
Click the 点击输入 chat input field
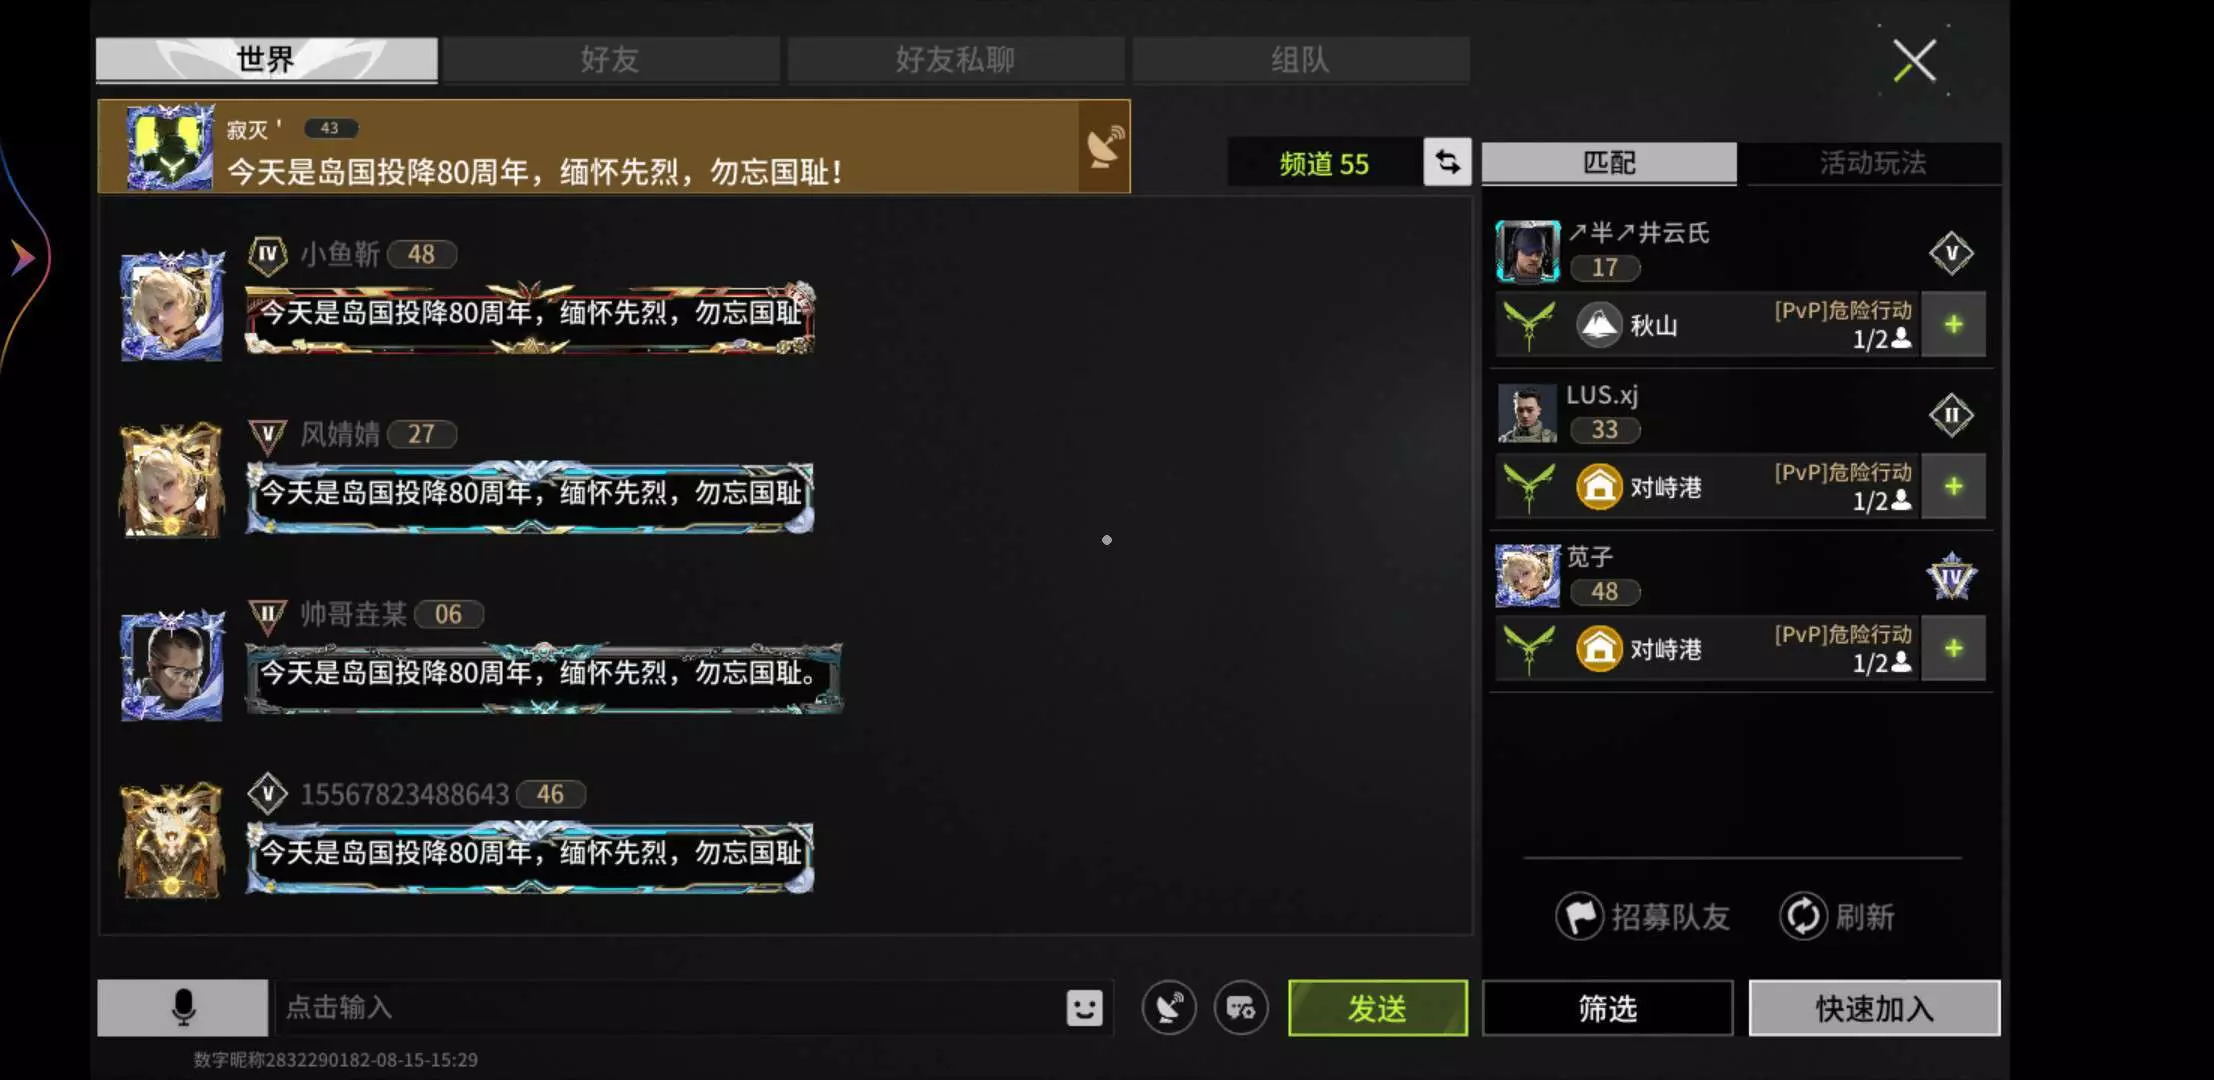tap(670, 1007)
